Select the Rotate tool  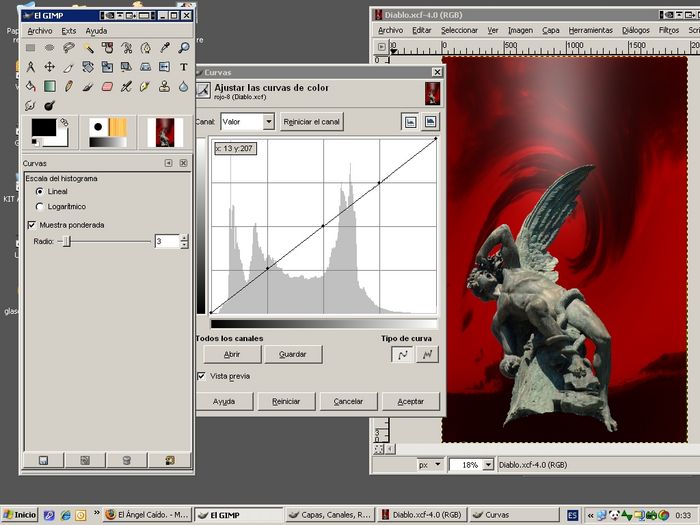tap(88, 67)
